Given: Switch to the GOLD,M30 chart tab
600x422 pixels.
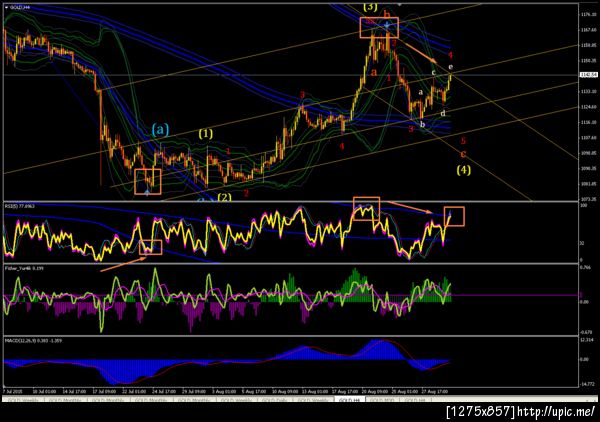Looking at the screenshot, I should pos(382,400).
